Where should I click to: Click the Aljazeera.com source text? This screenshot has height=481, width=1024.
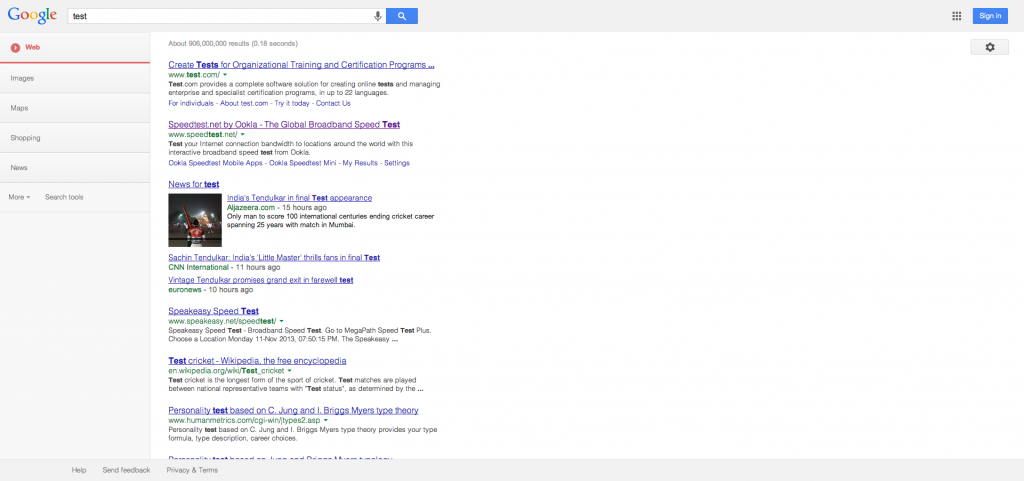point(251,208)
